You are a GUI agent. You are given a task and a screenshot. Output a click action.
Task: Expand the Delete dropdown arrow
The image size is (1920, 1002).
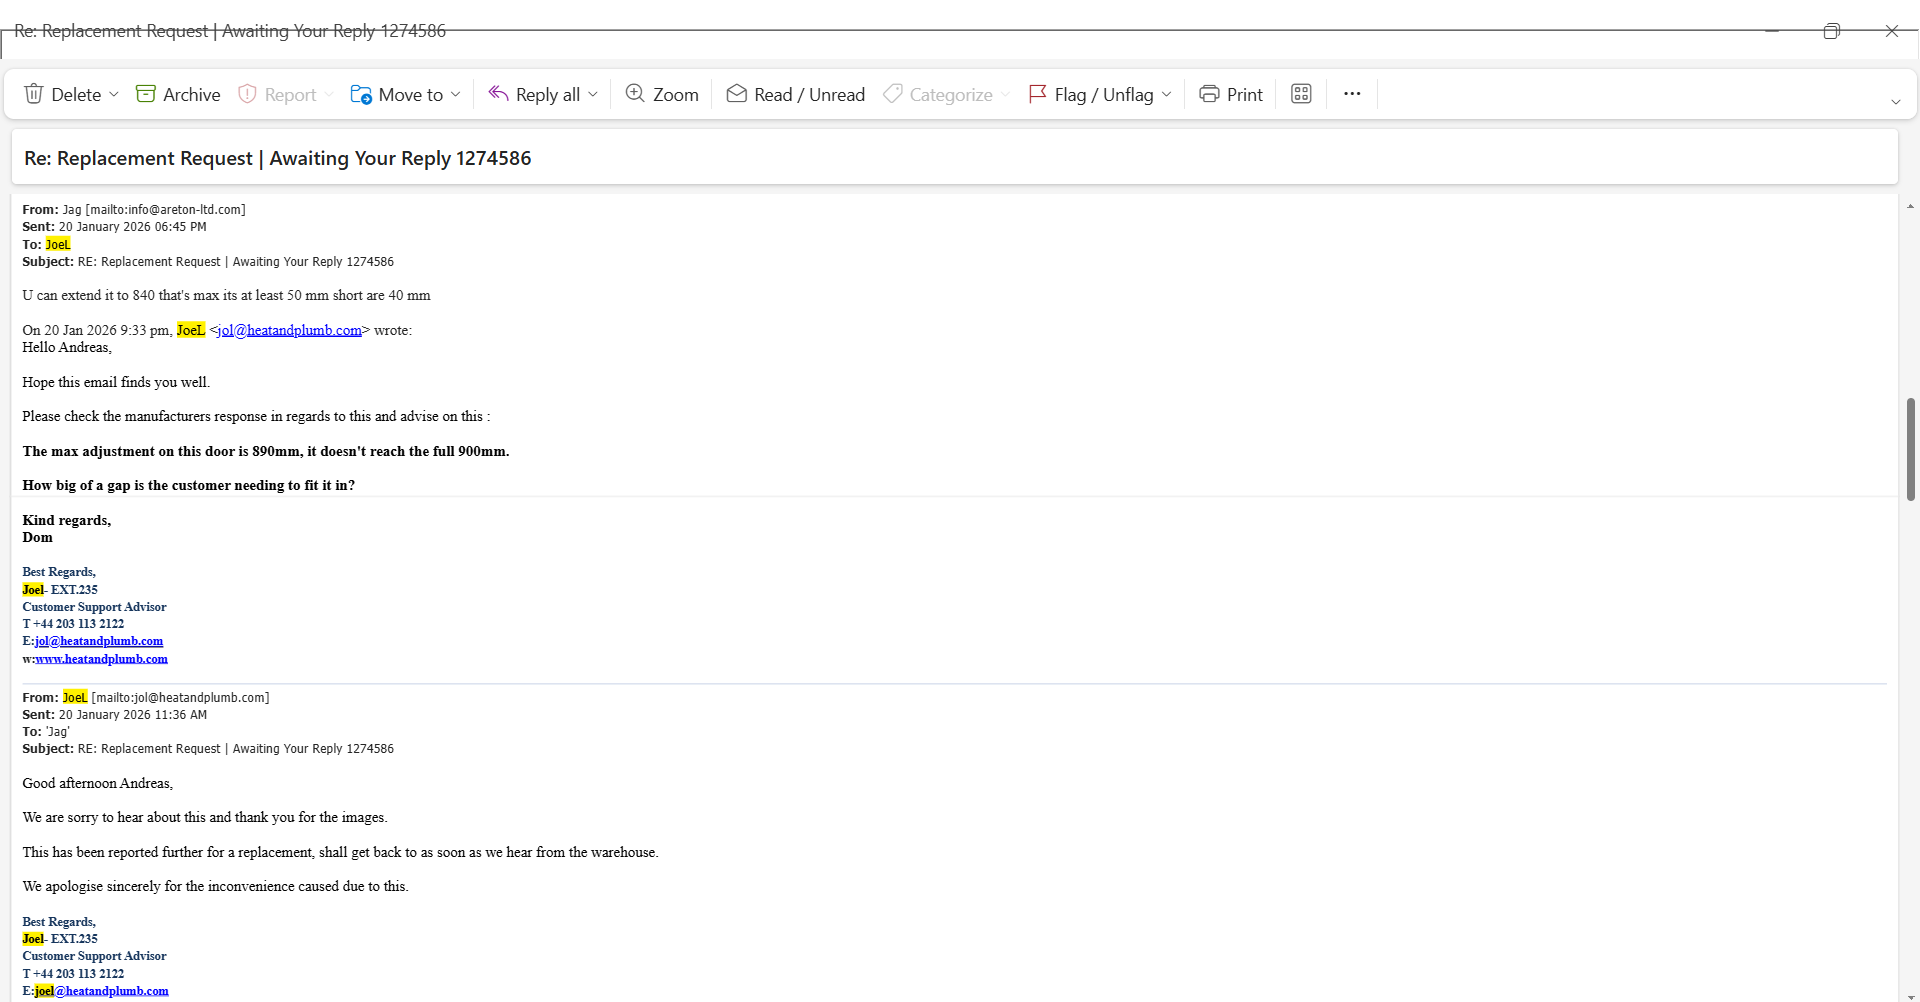[x=114, y=94]
